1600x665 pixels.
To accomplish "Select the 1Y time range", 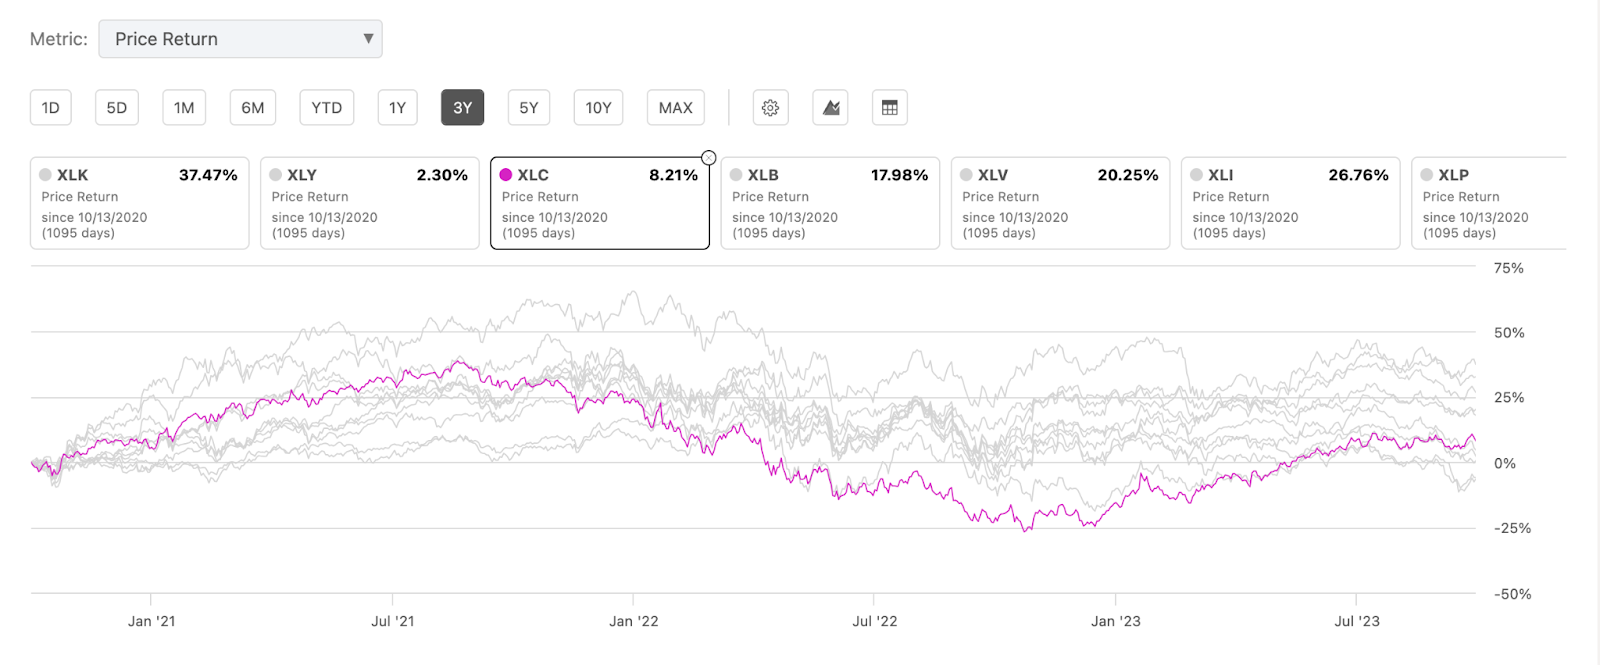I will (397, 108).
